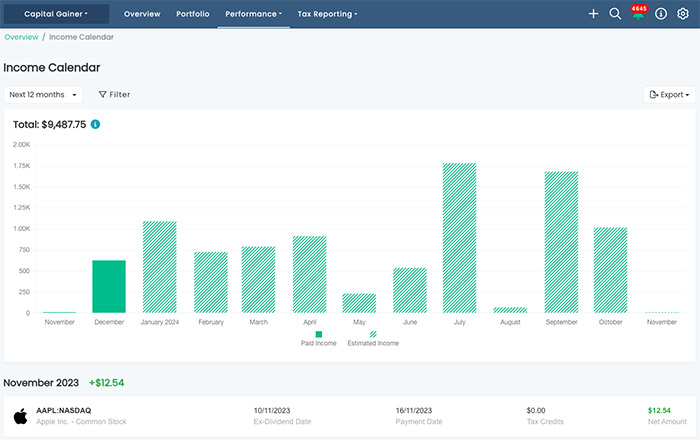Open the Tax Reporting menu
Image resolution: width=700 pixels, height=440 pixels.
(x=327, y=14)
